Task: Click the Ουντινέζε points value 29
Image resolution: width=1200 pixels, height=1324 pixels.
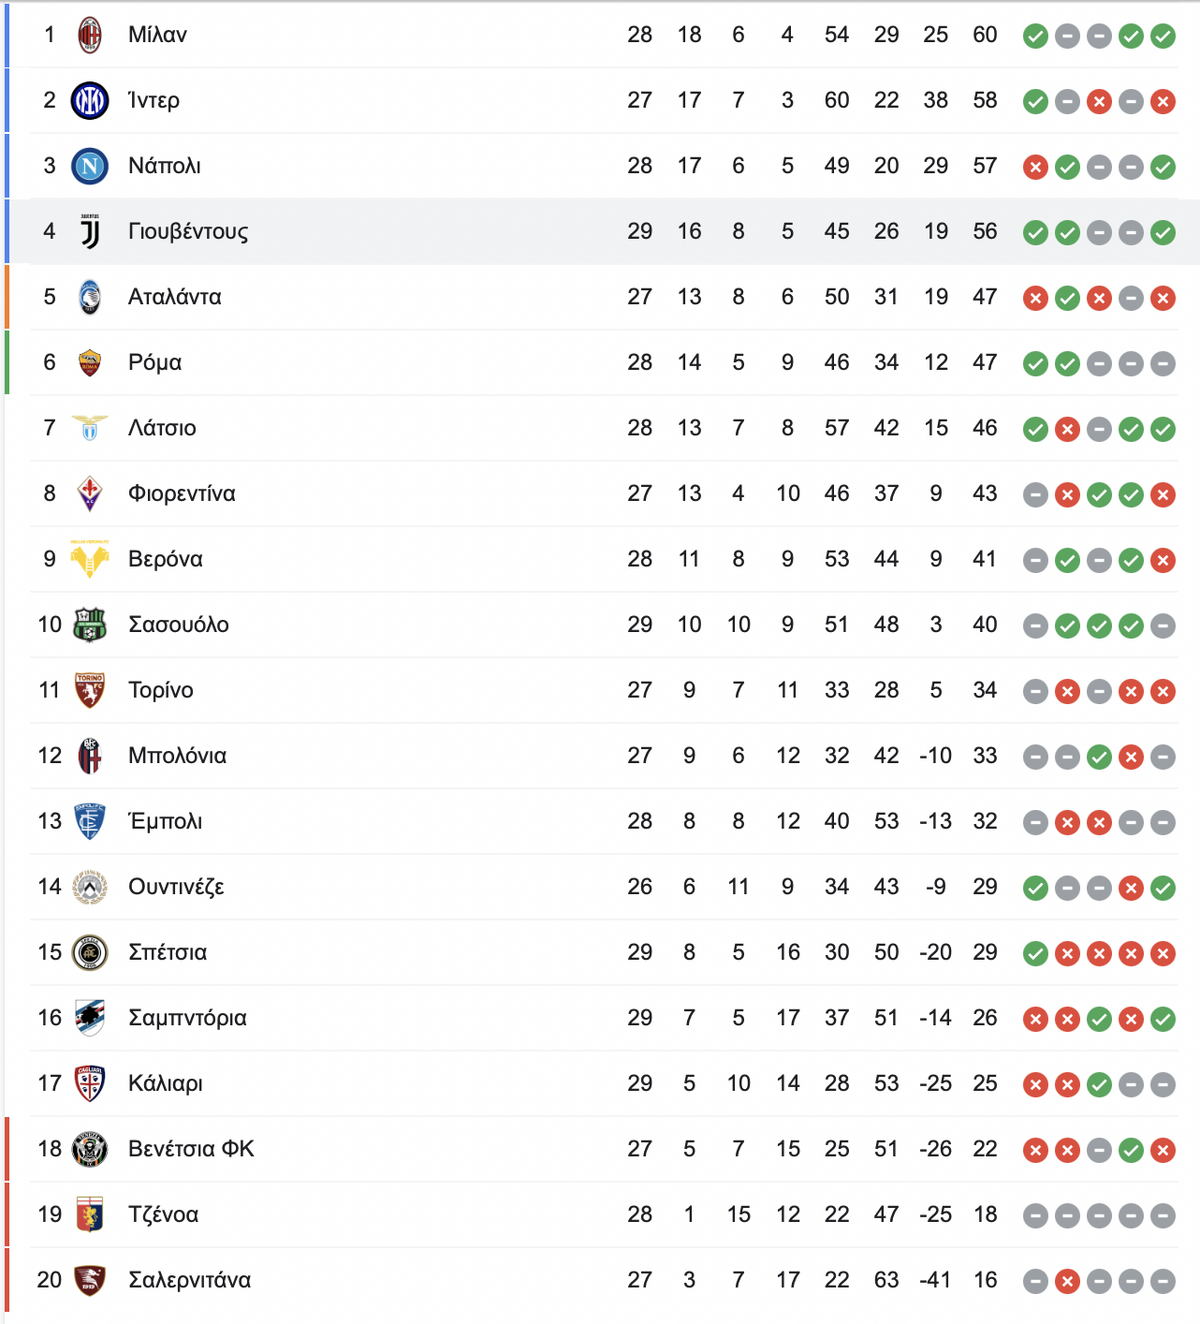Action: coord(985,887)
